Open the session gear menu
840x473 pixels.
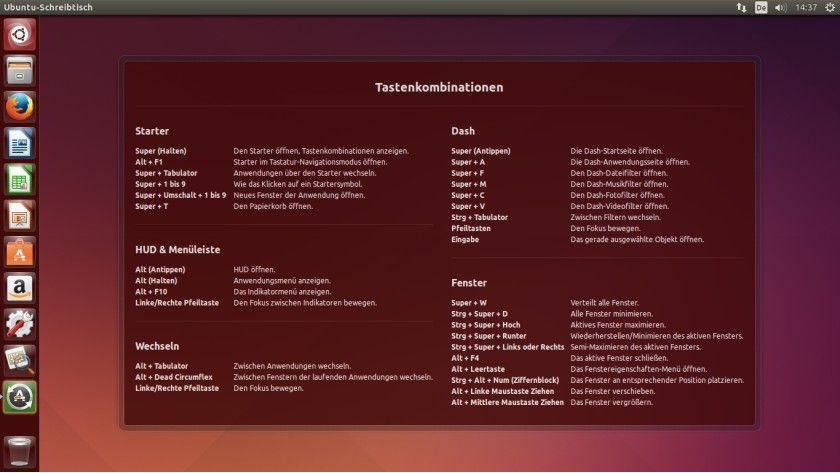click(830, 7)
